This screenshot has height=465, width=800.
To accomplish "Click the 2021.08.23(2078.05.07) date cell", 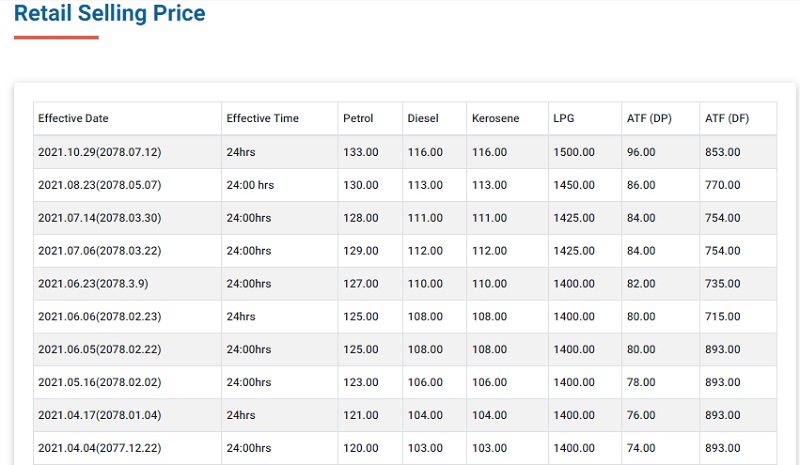I will pos(99,185).
